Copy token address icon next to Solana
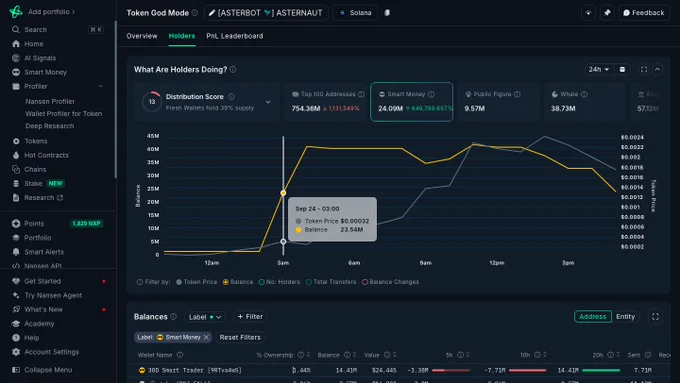This screenshot has width=680, height=383. 387,13
